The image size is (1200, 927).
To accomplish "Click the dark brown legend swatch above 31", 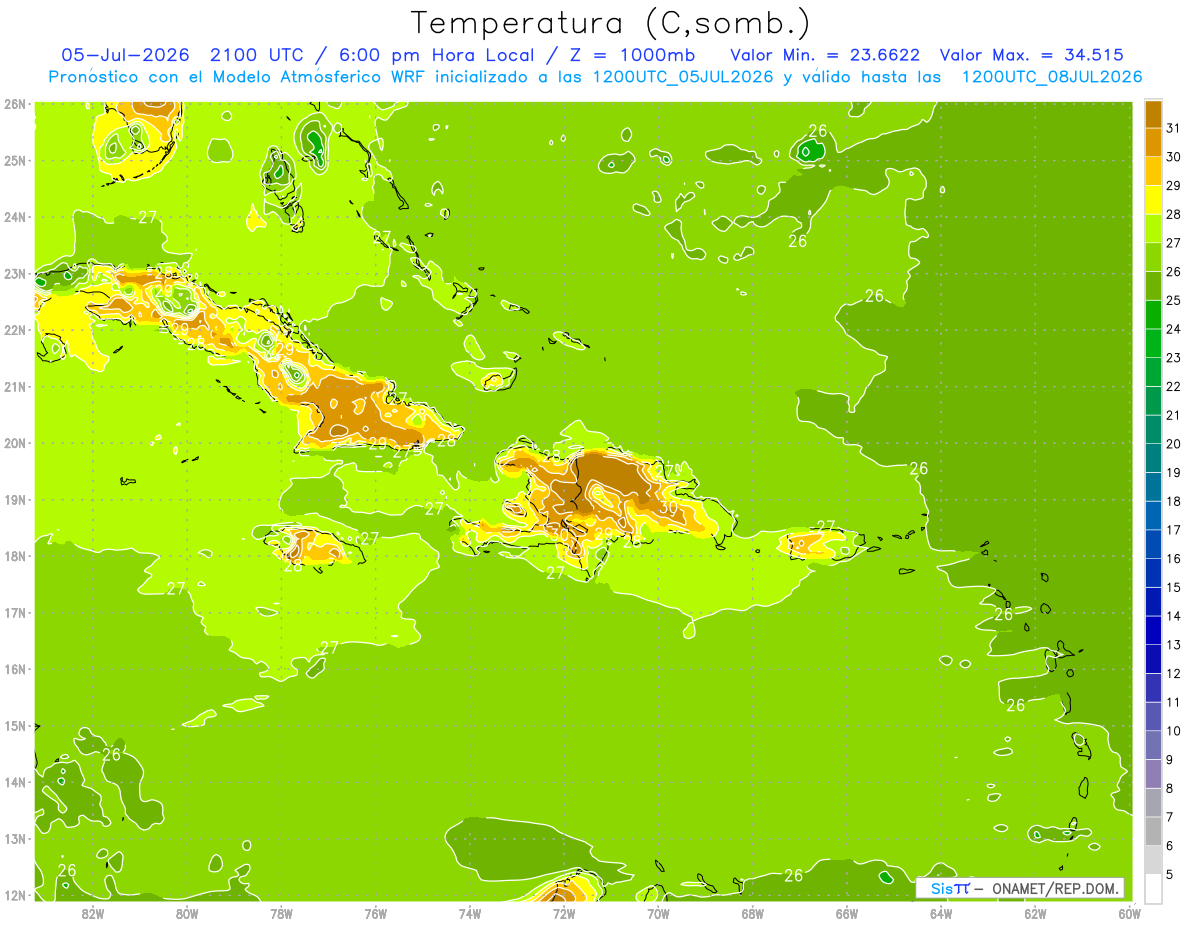I will 1153,113.
